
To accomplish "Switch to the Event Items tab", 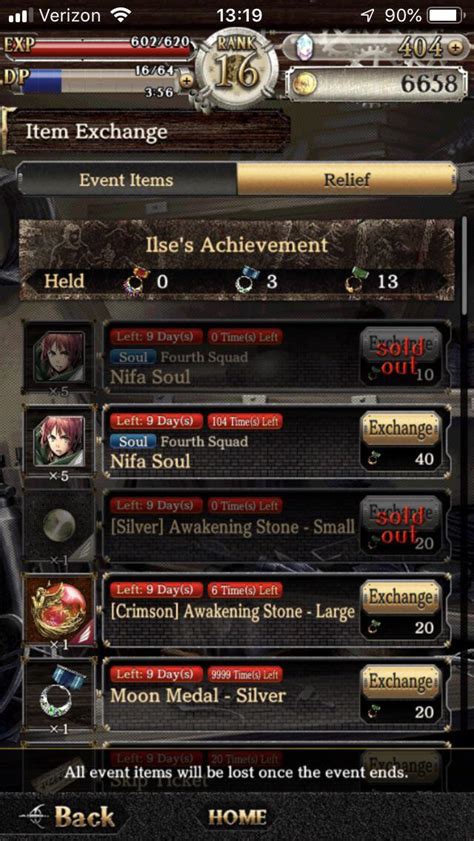I will 127,179.
